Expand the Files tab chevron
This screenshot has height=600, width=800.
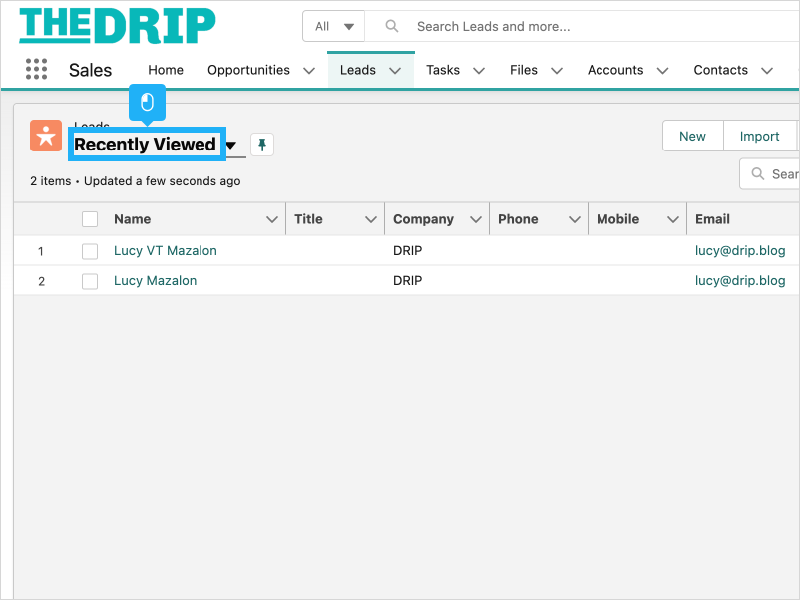557,70
